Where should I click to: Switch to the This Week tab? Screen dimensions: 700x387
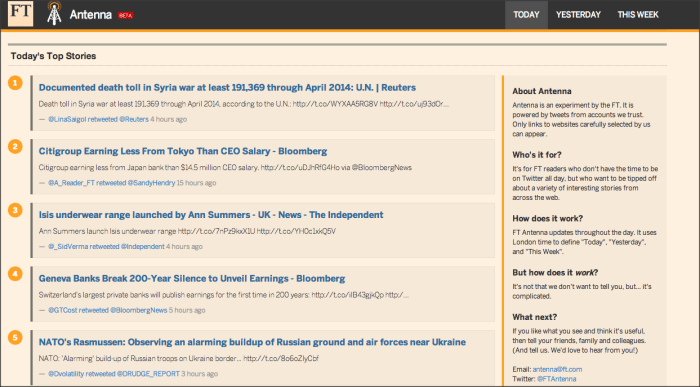click(638, 15)
